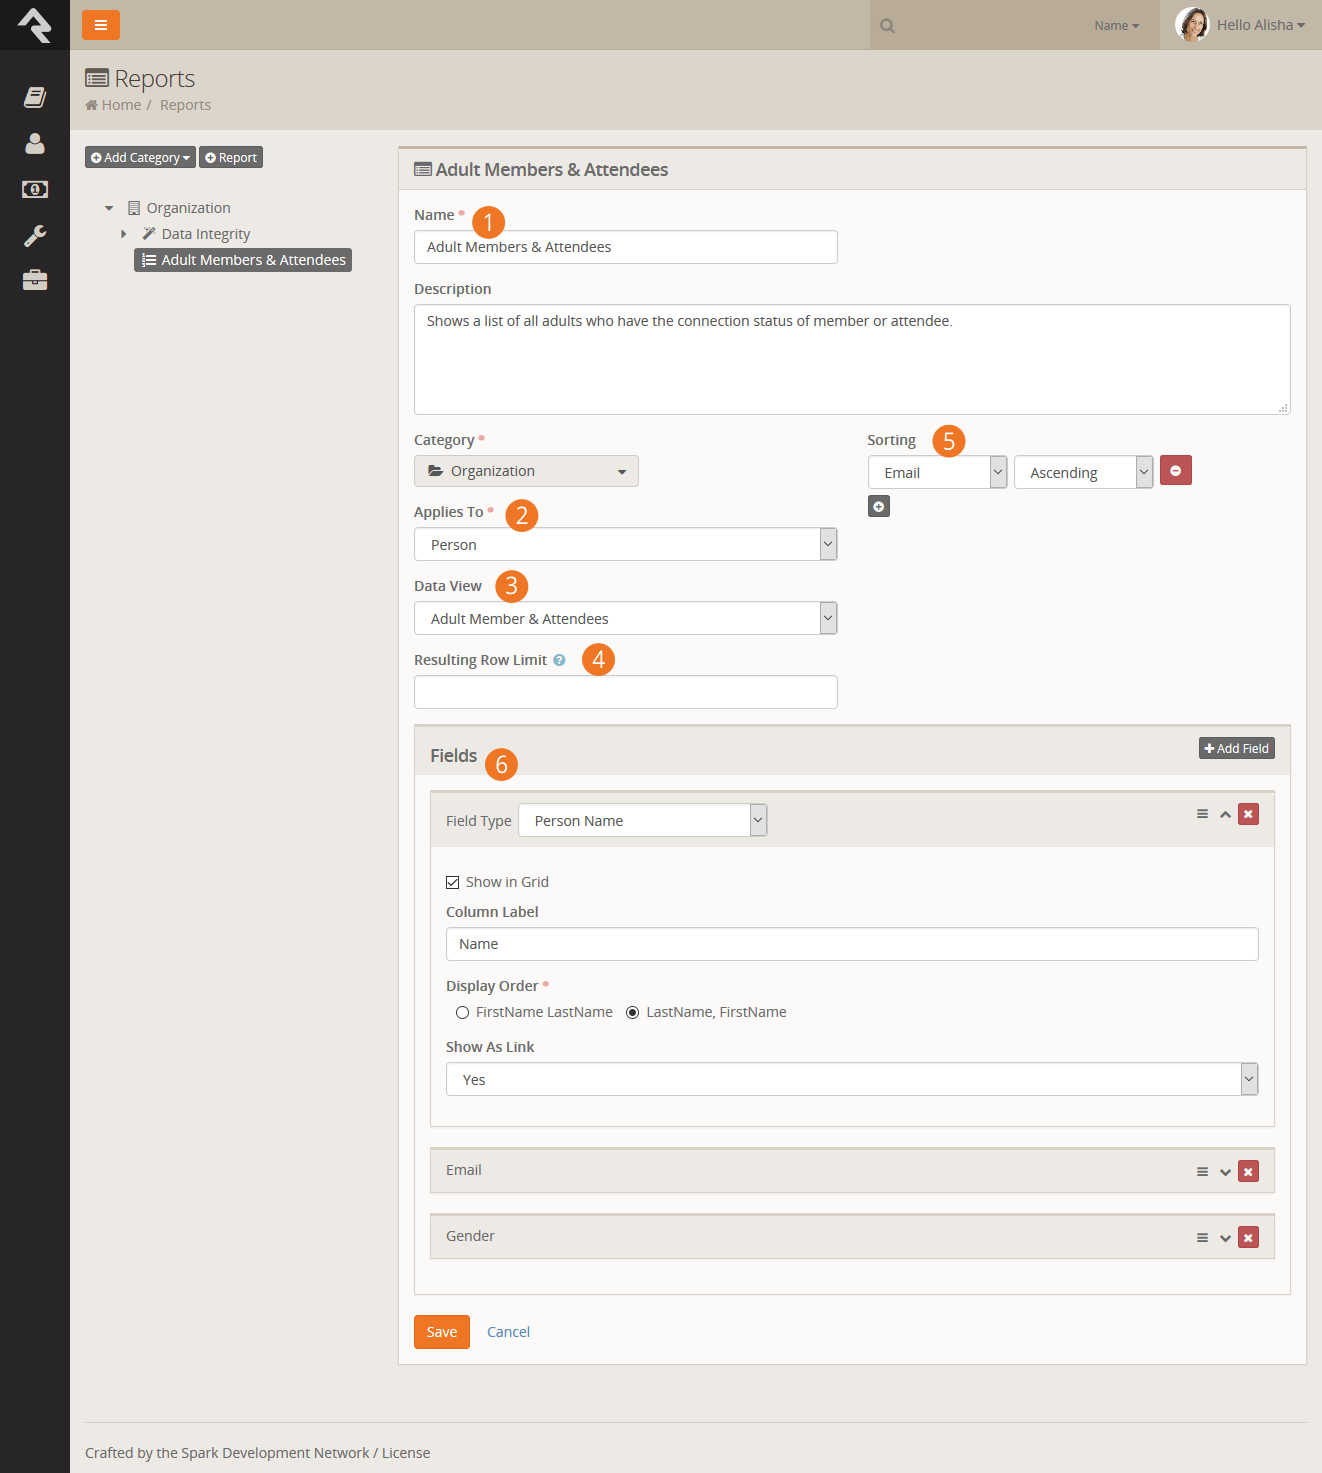Expand the Data Integrity tree node

(x=123, y=234)
